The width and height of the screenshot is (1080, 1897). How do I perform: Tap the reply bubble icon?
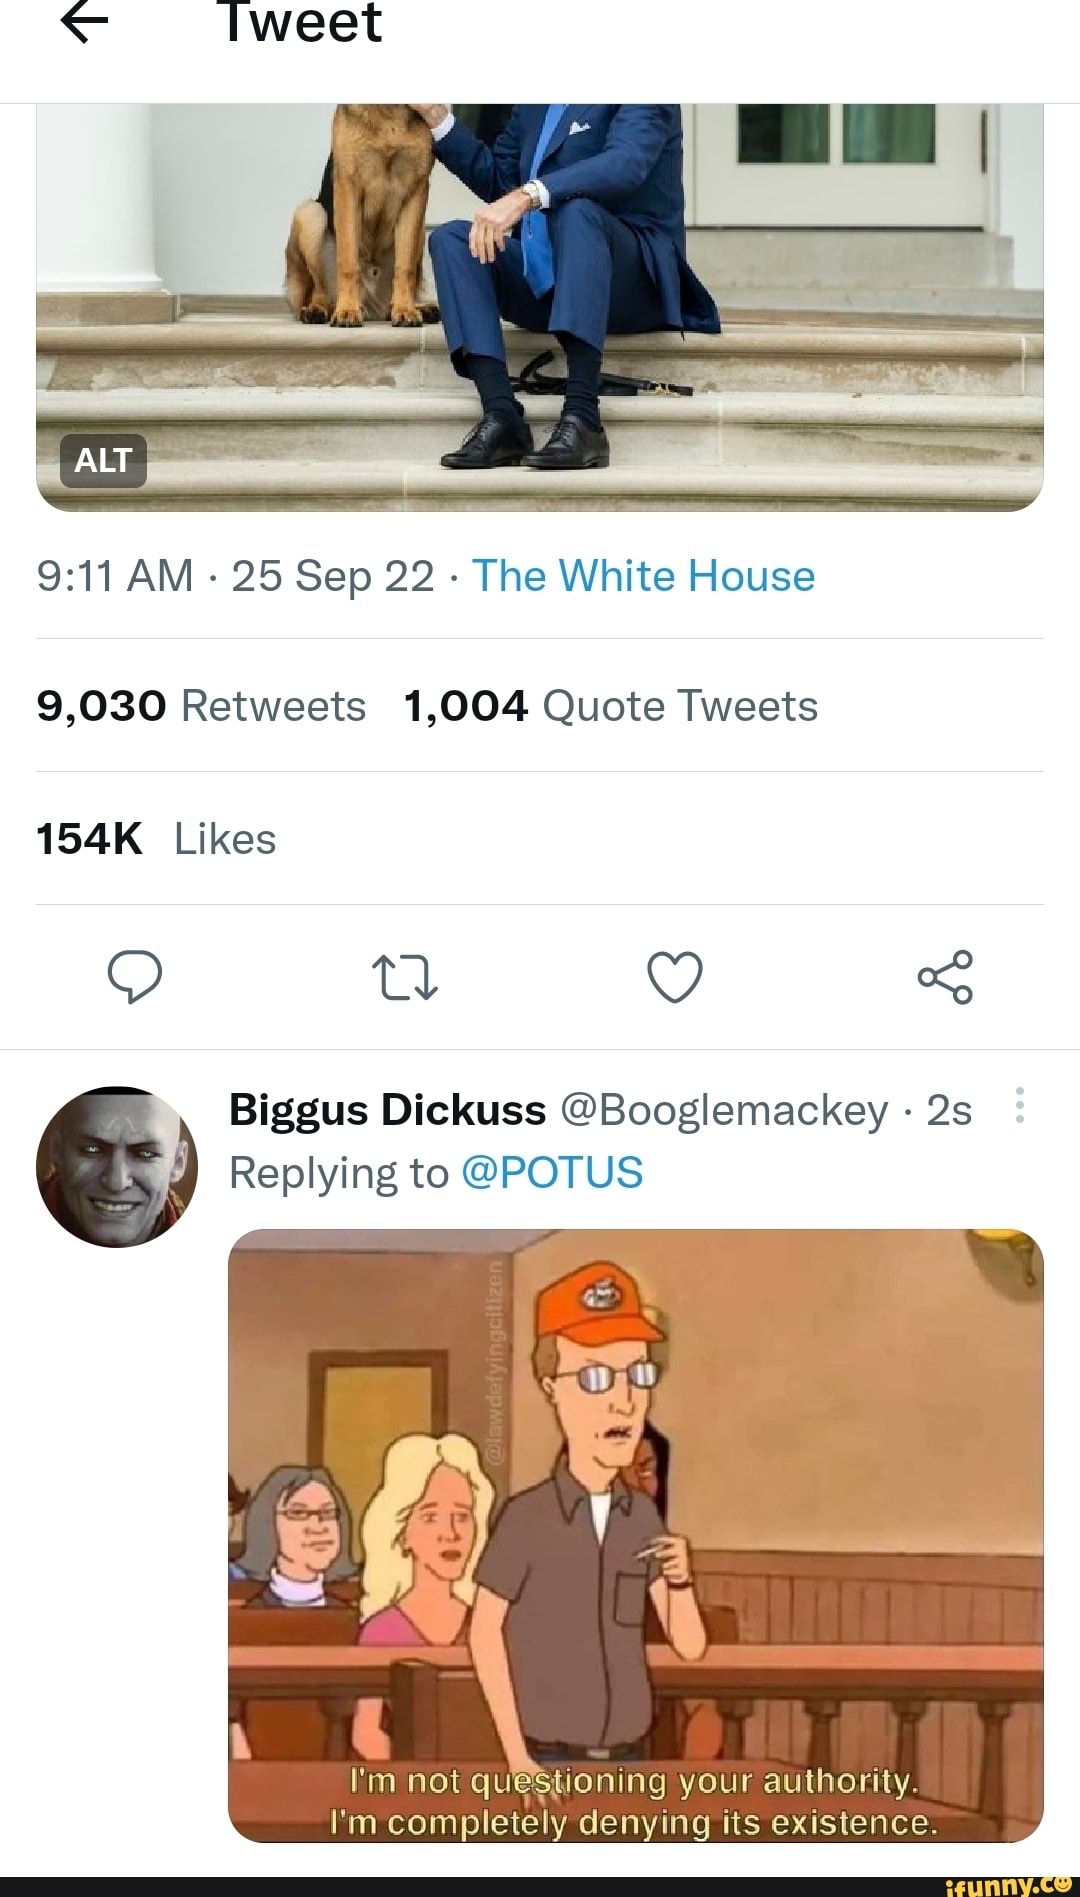pos(135,978)
